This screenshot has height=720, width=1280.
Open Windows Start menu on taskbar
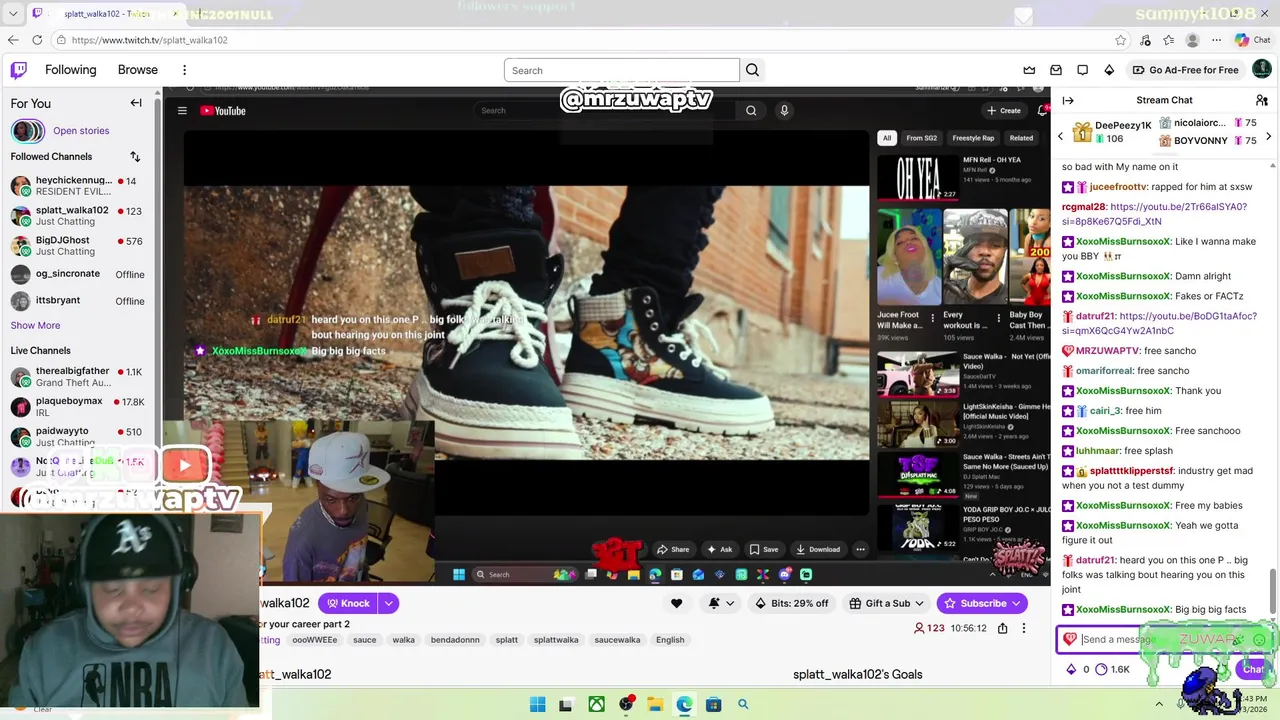[x=537, y=705]
